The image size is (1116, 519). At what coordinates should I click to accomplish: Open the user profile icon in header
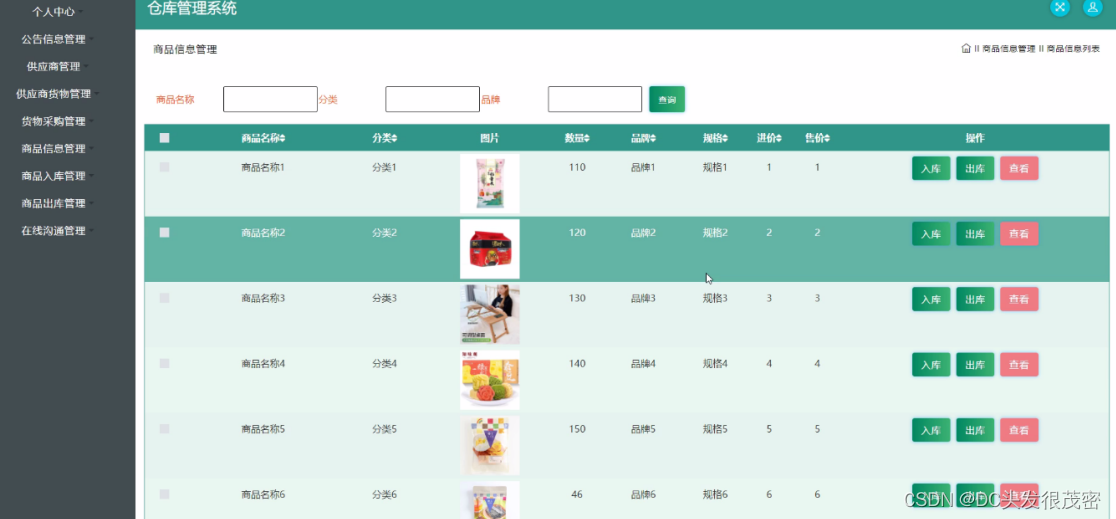[1093, 7]
